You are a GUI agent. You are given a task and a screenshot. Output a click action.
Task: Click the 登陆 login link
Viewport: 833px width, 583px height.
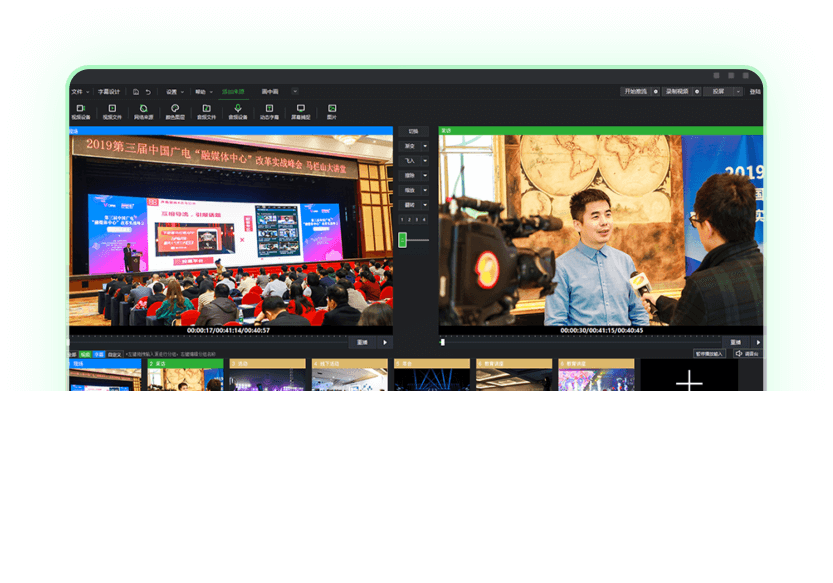(x=755, y=92)
